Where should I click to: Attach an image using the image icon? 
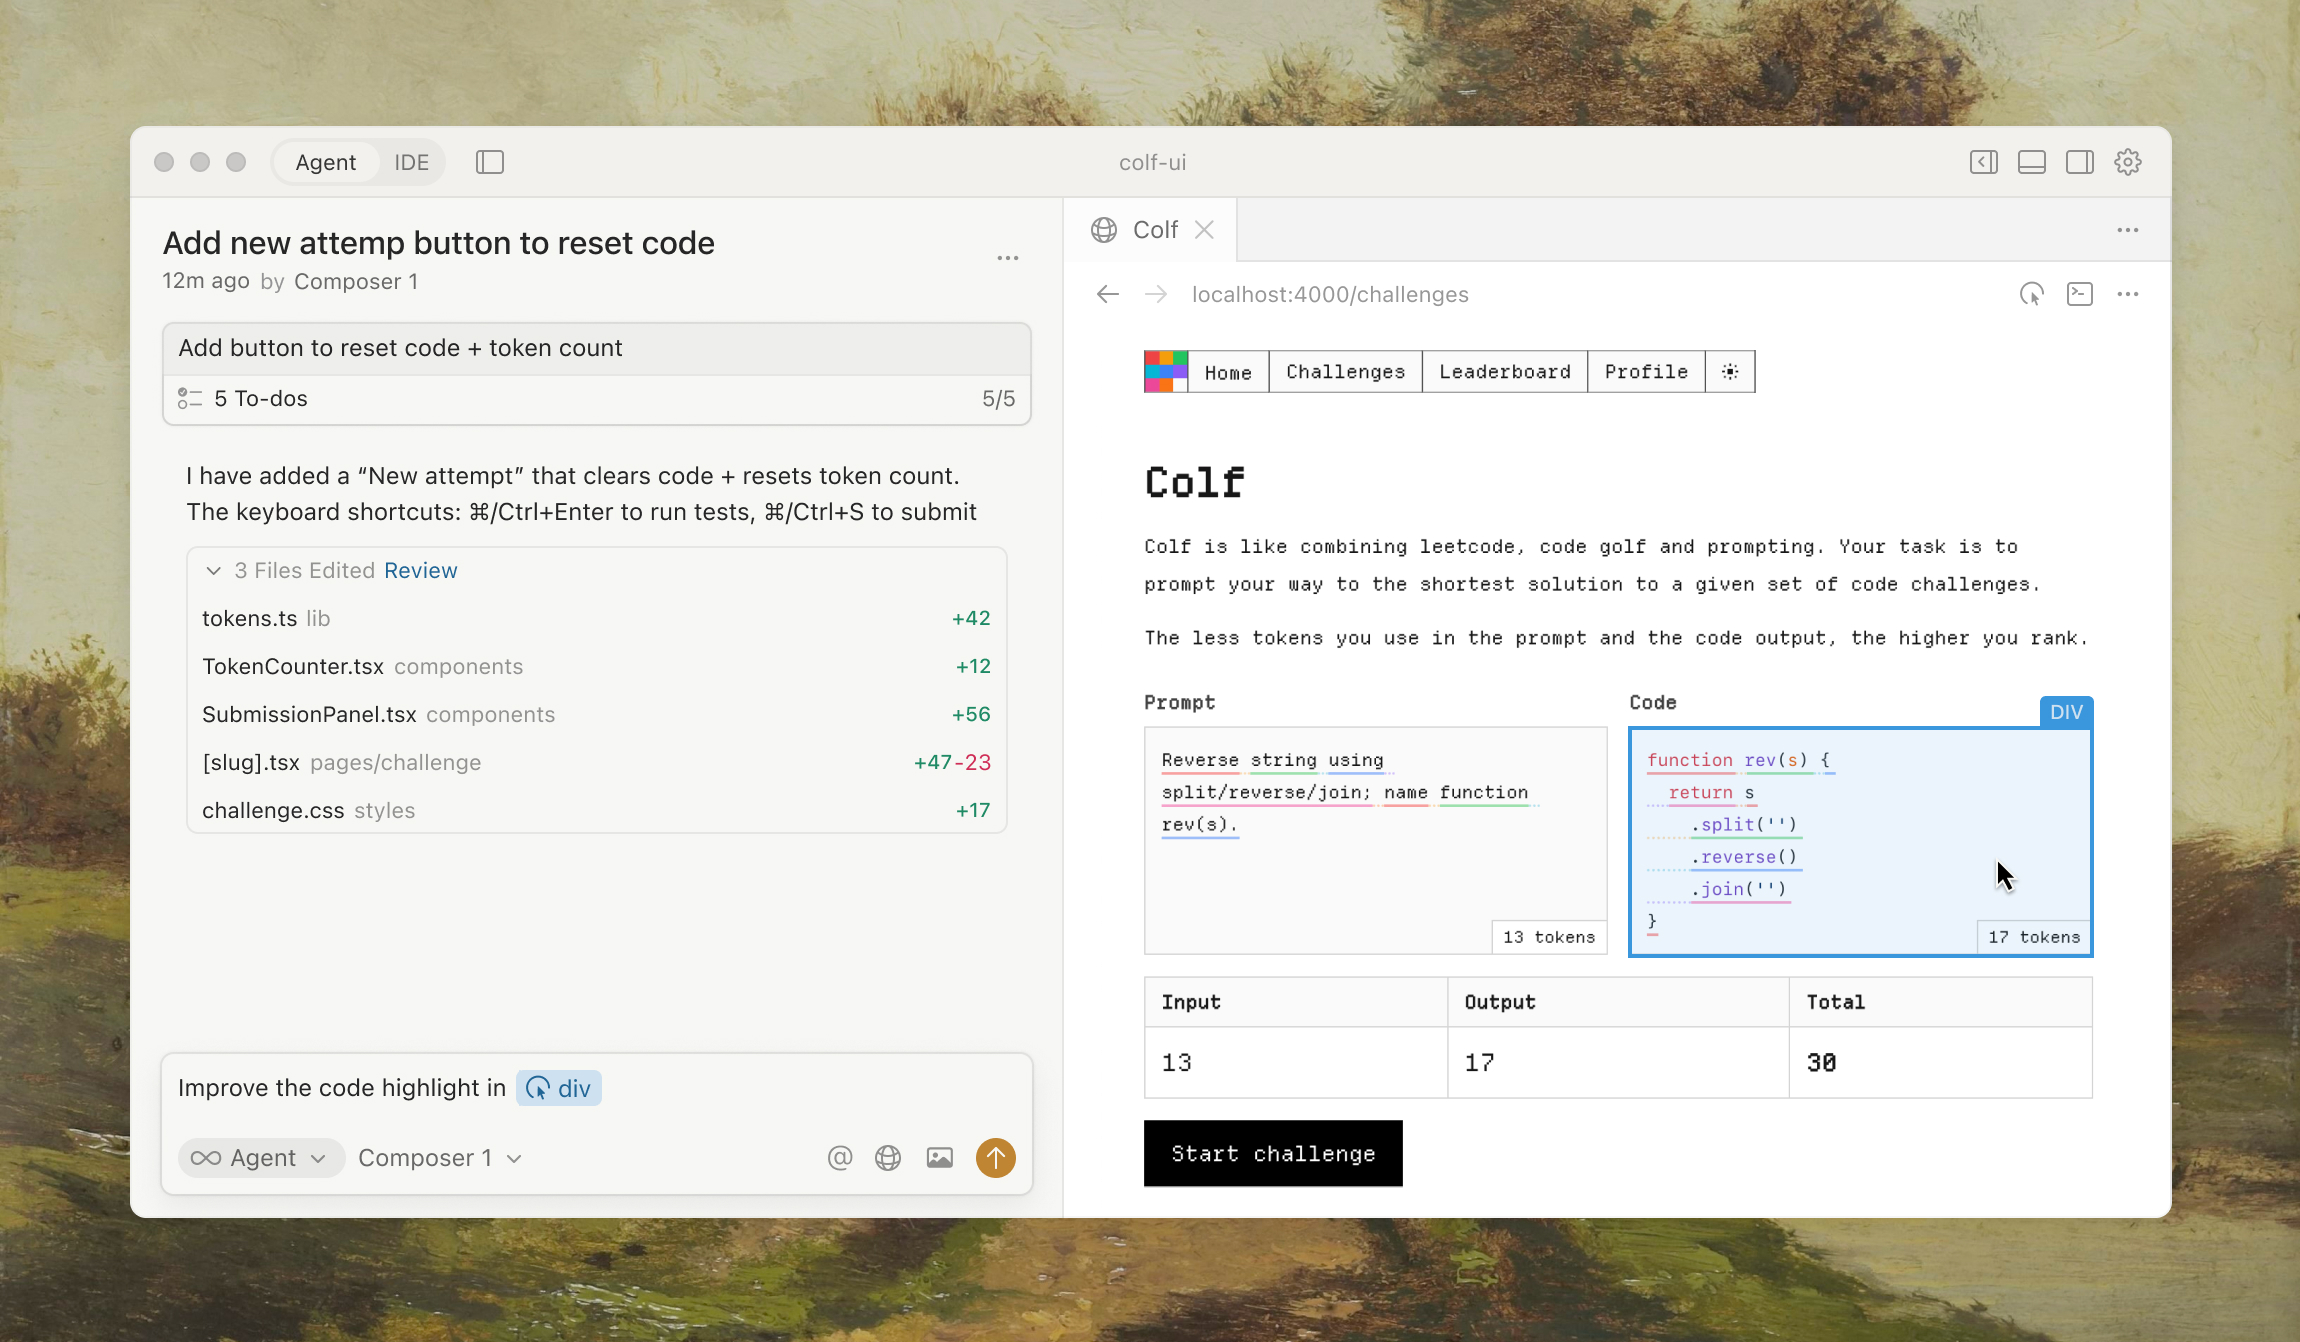(938, 1157)
